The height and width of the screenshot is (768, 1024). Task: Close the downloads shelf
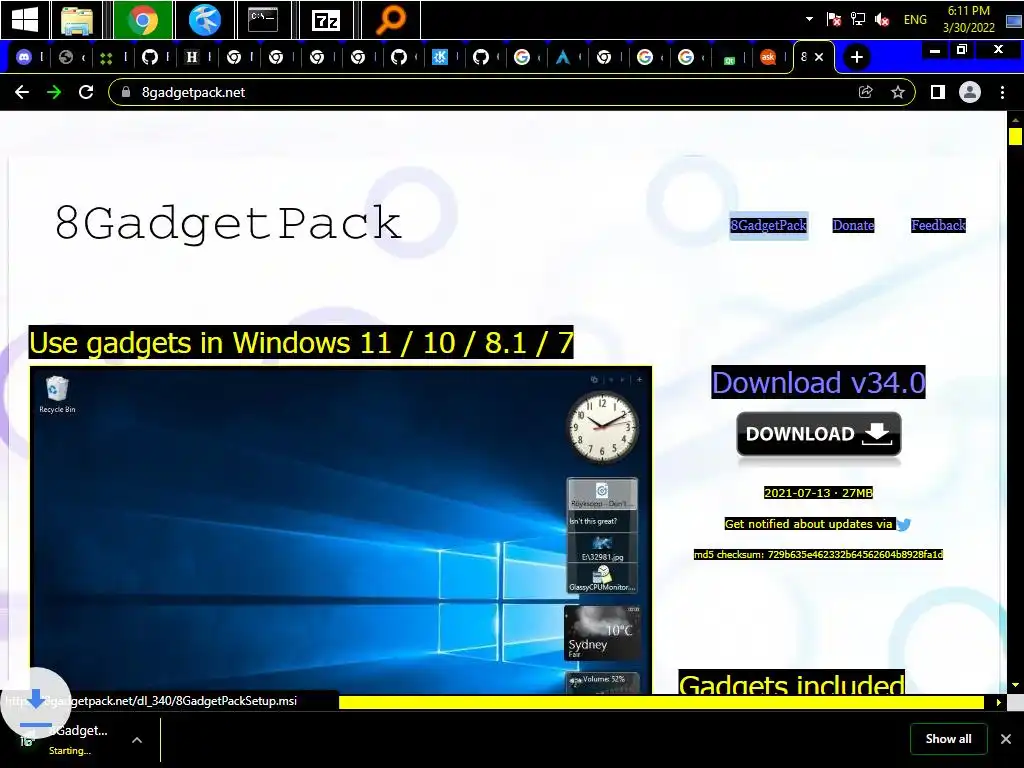pyautogui.click(x=1006, y=739)
